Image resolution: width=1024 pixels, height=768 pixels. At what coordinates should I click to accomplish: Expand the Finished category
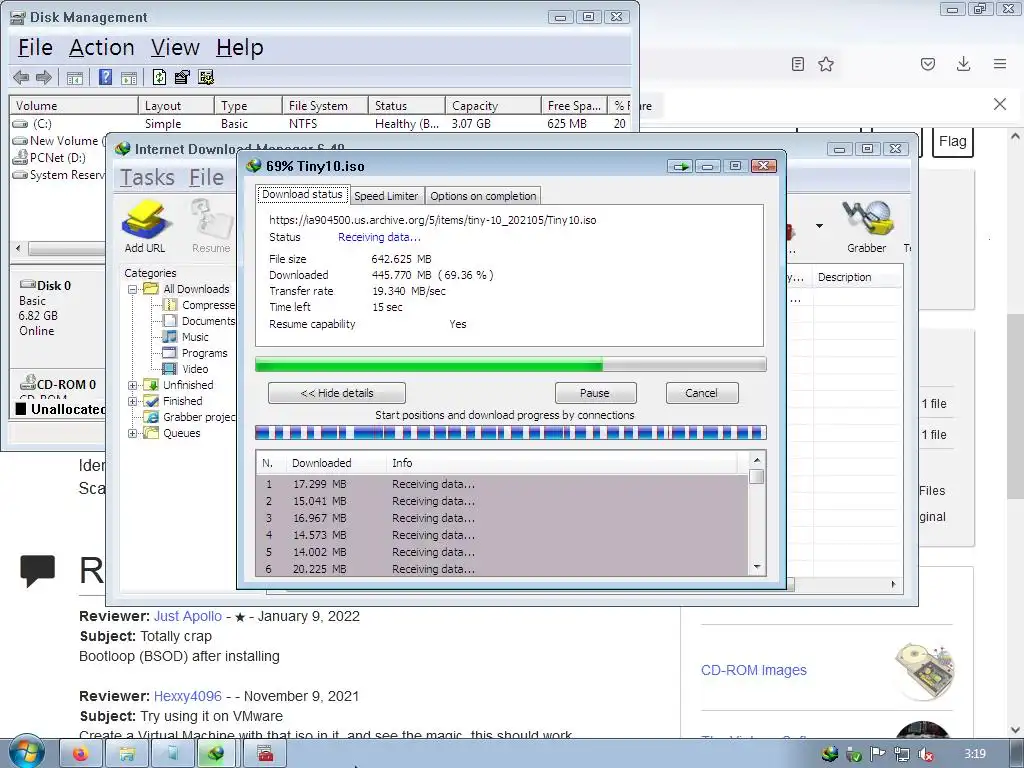click(133, 401)
